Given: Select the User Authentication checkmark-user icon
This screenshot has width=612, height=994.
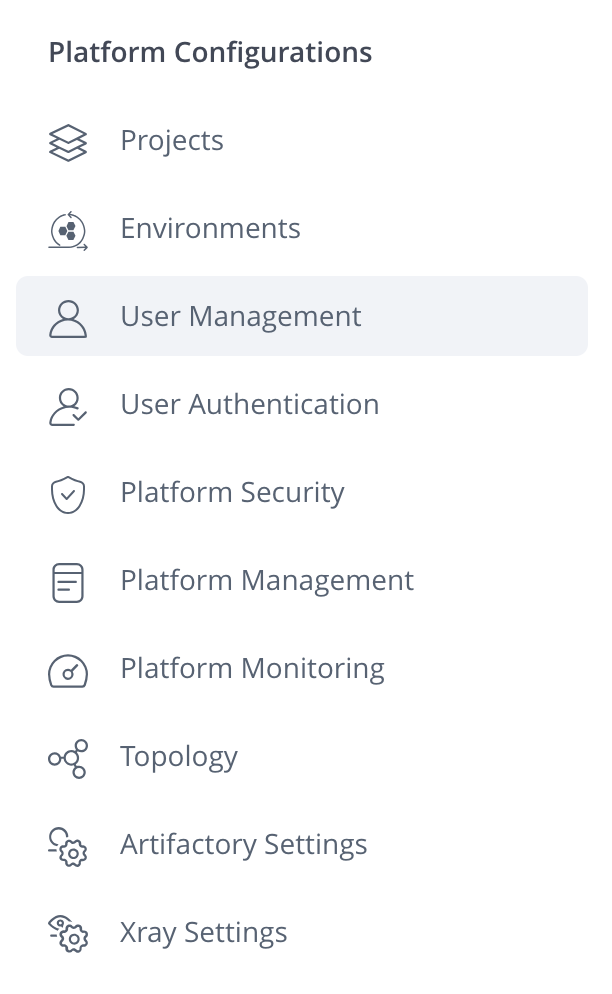Looking at the screenshot, I should click(x=67, y=404).
